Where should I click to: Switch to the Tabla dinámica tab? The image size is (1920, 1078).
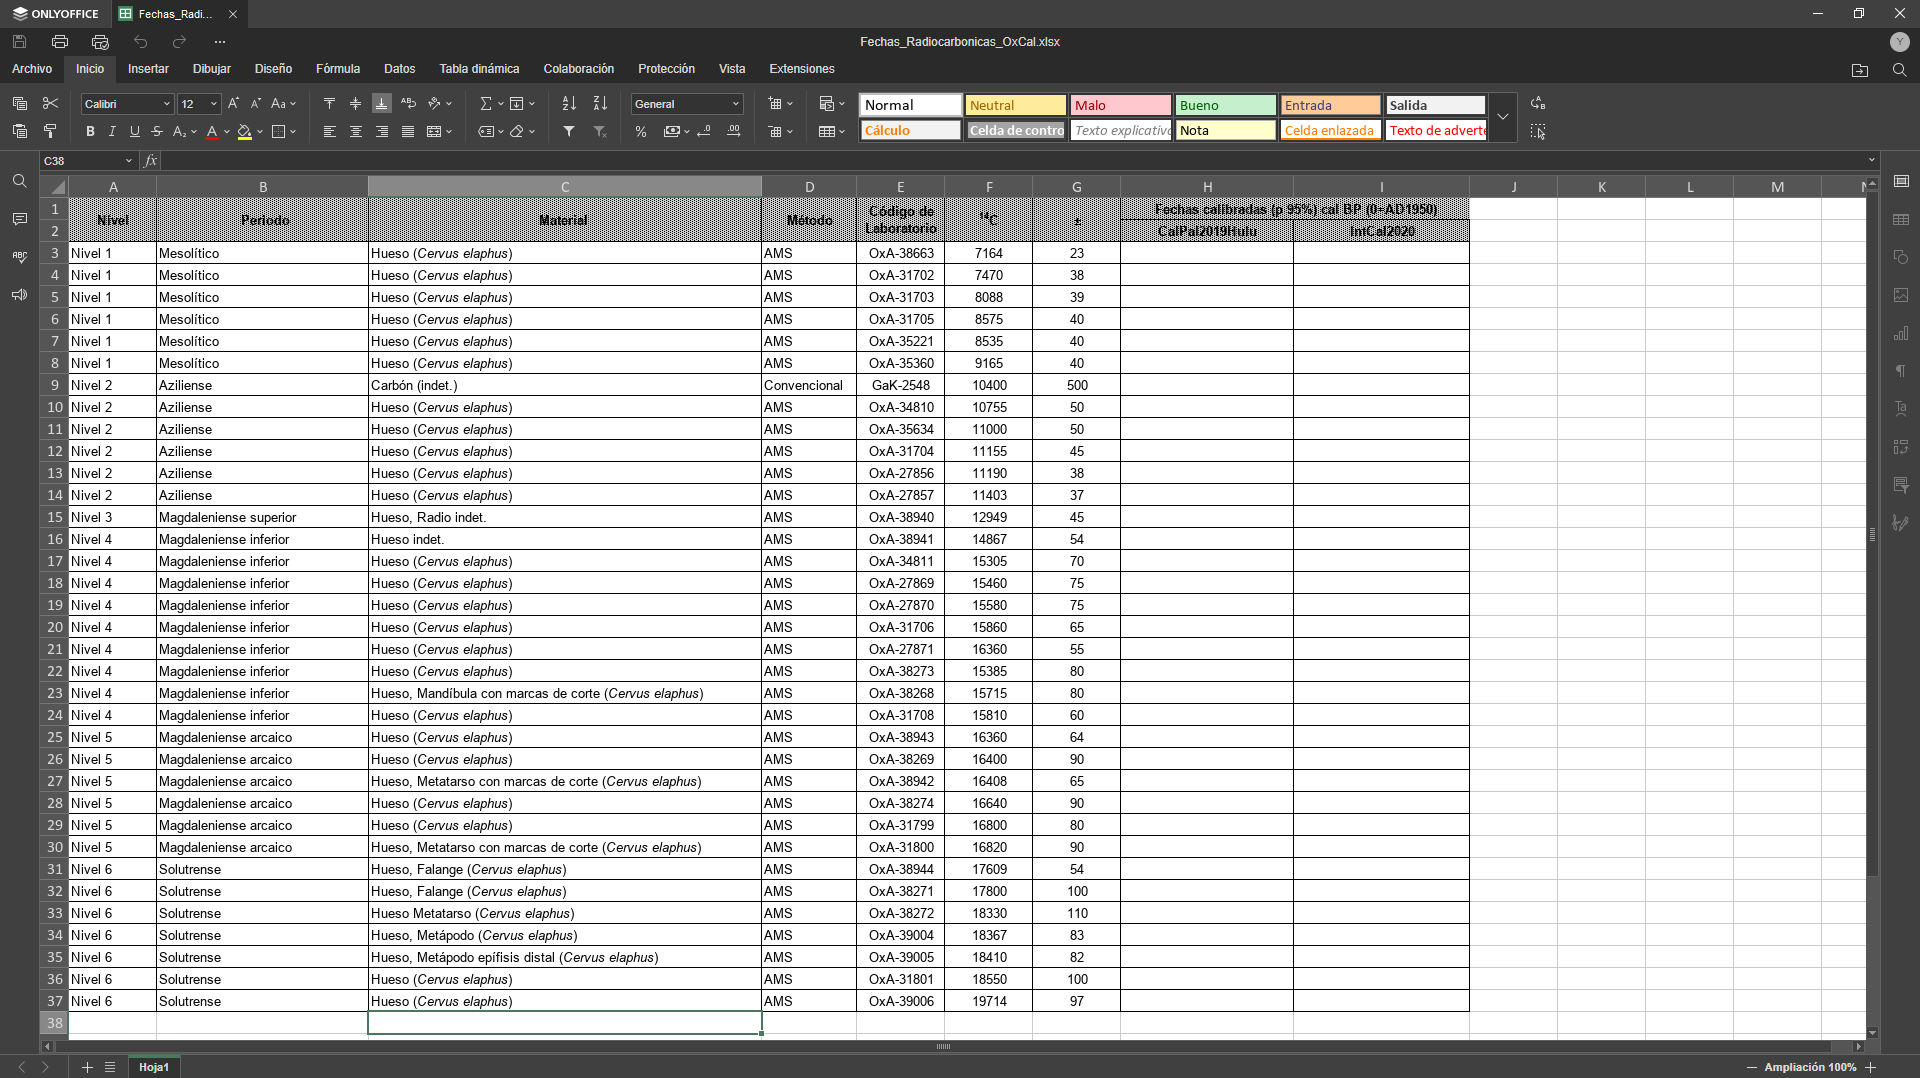(479, 69)
